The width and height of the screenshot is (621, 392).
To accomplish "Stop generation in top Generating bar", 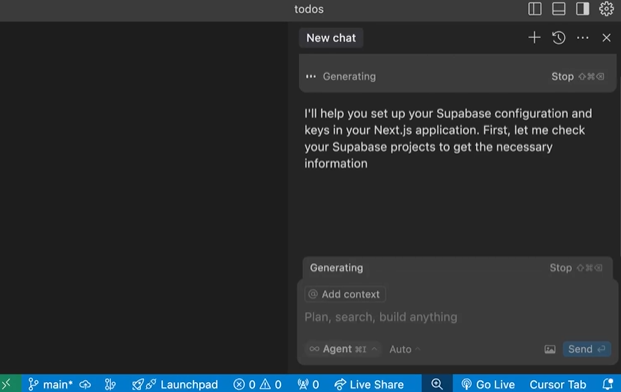I will tap(577, 76).
